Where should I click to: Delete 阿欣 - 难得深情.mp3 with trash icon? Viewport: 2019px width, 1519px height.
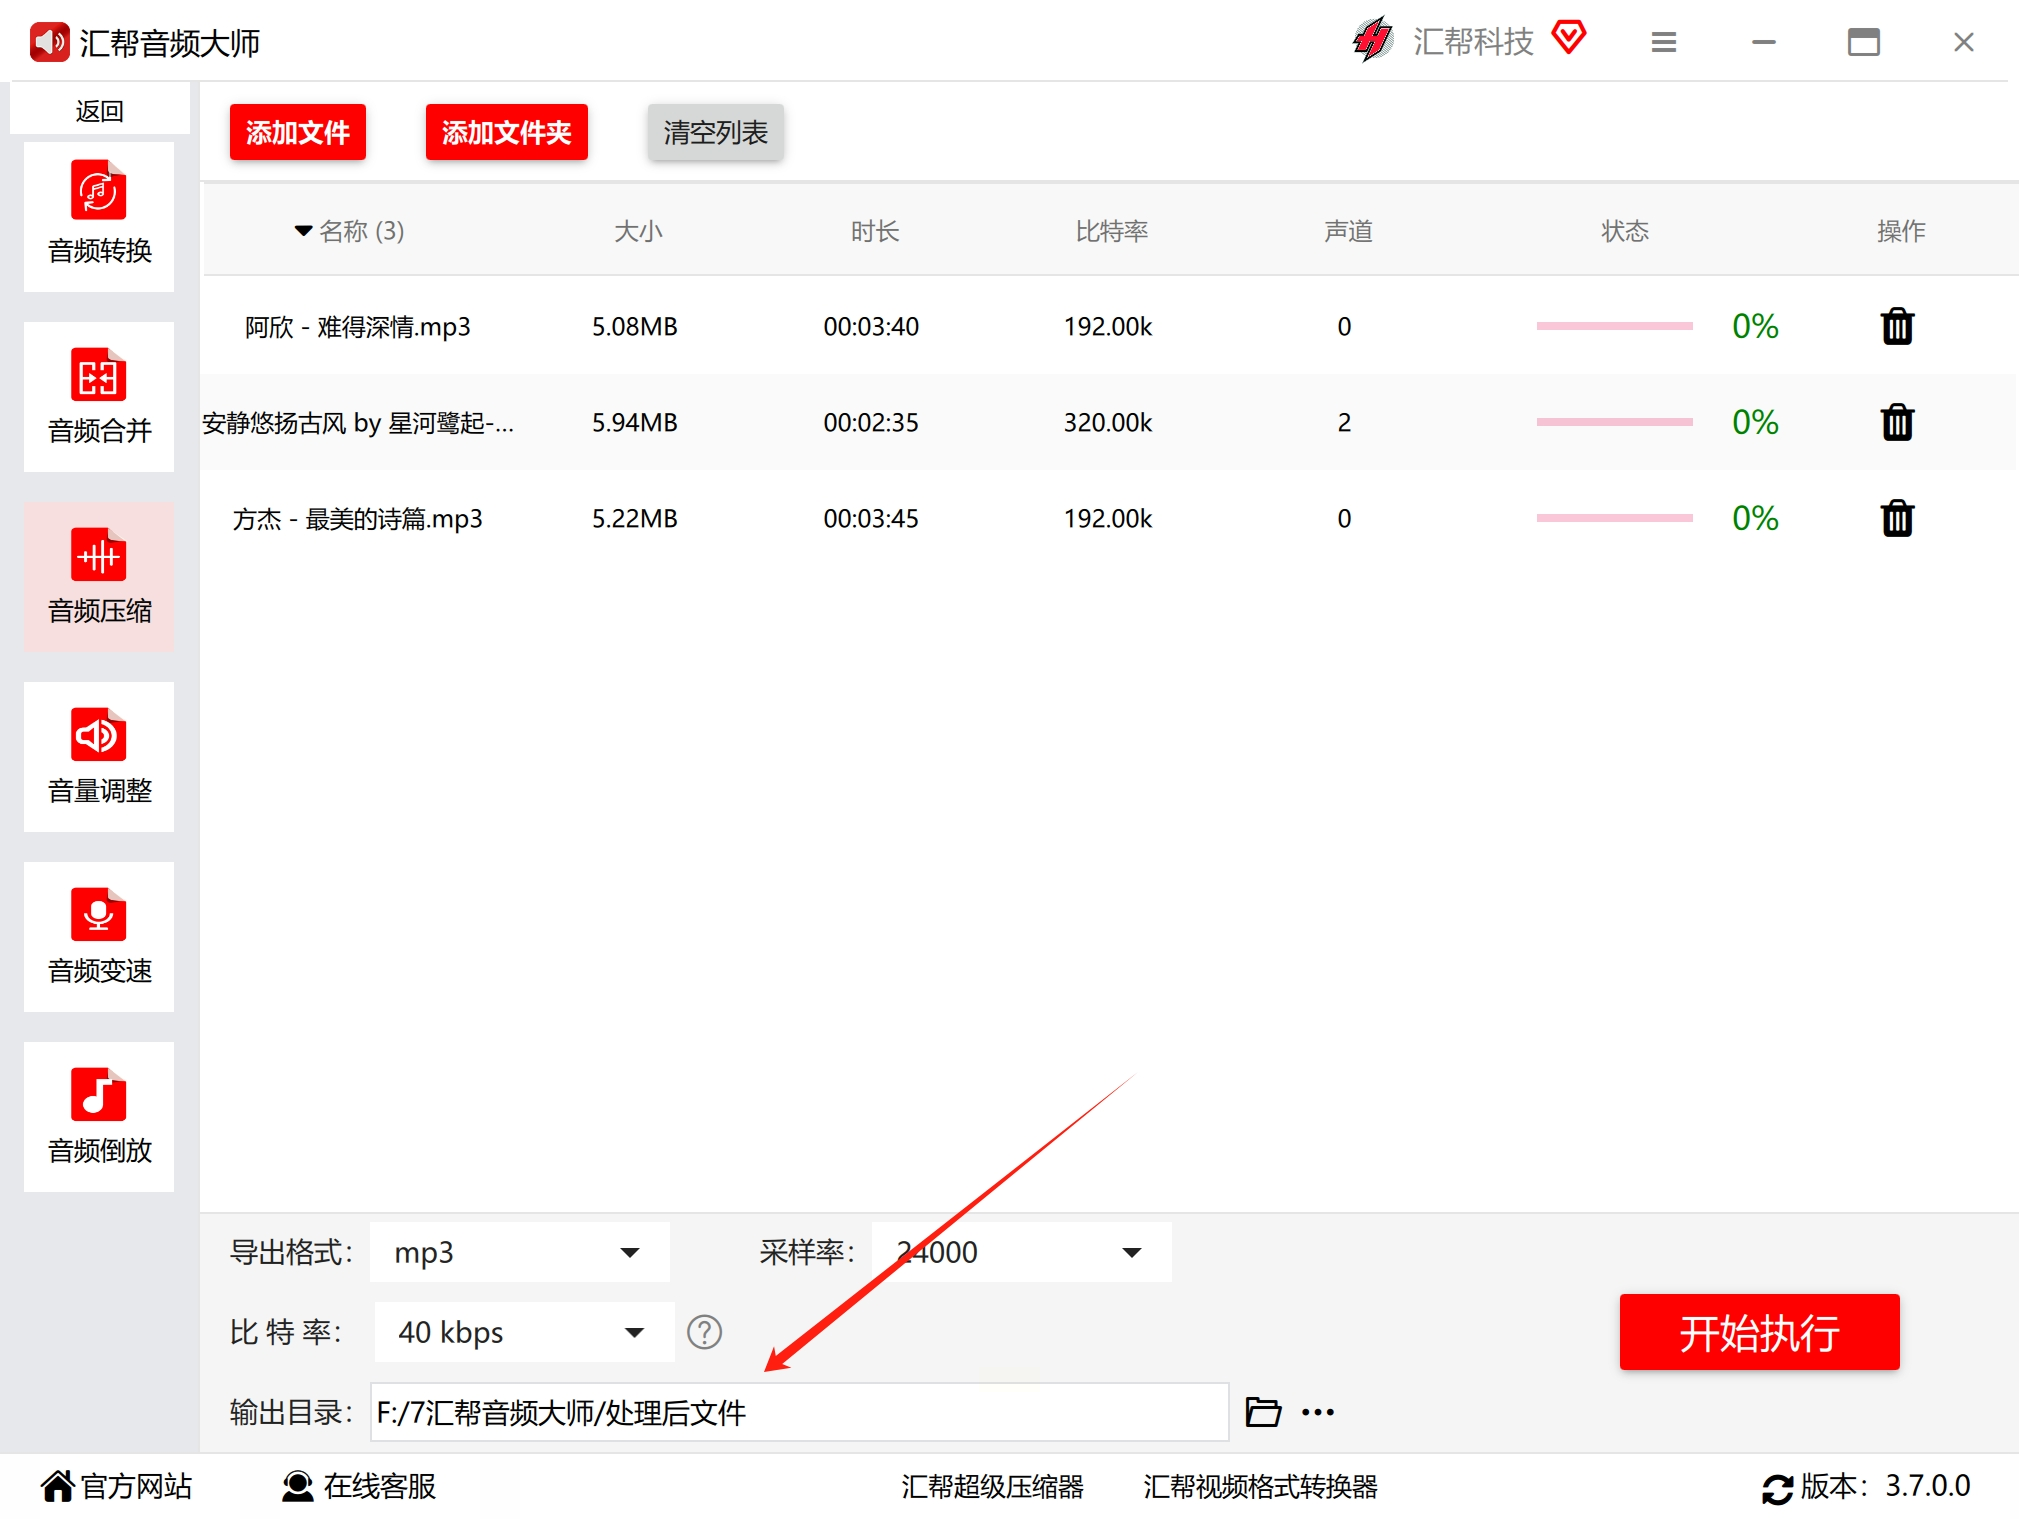click(1897, 326)
